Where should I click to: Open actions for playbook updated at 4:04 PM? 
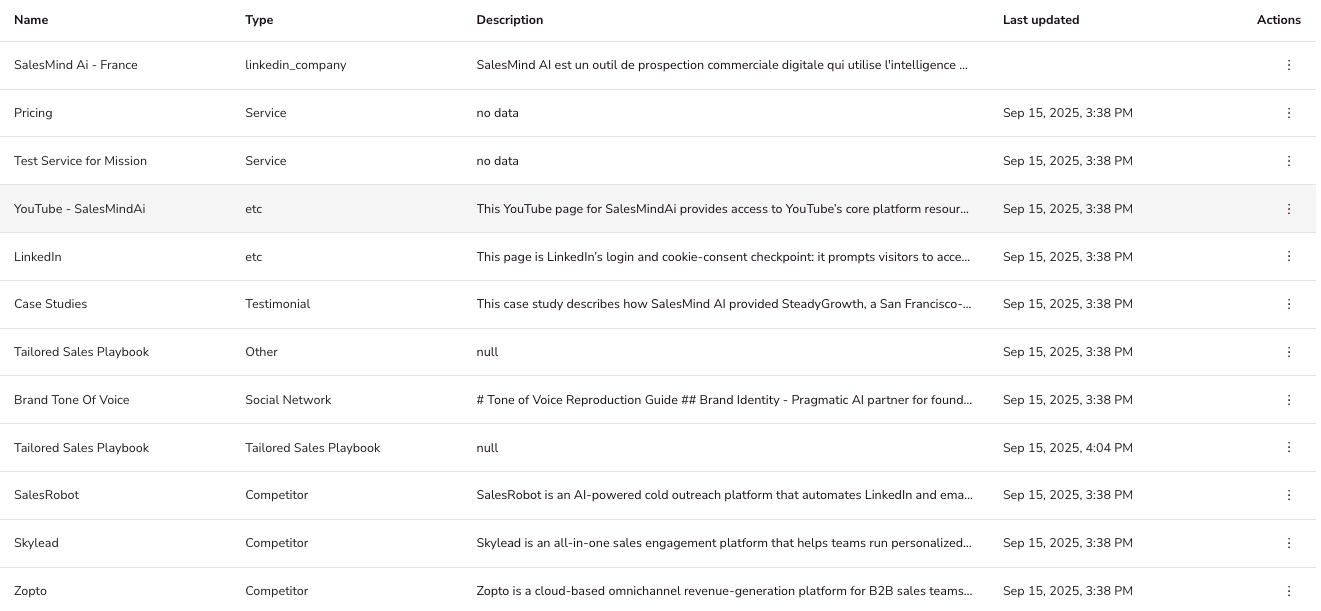1288,448
